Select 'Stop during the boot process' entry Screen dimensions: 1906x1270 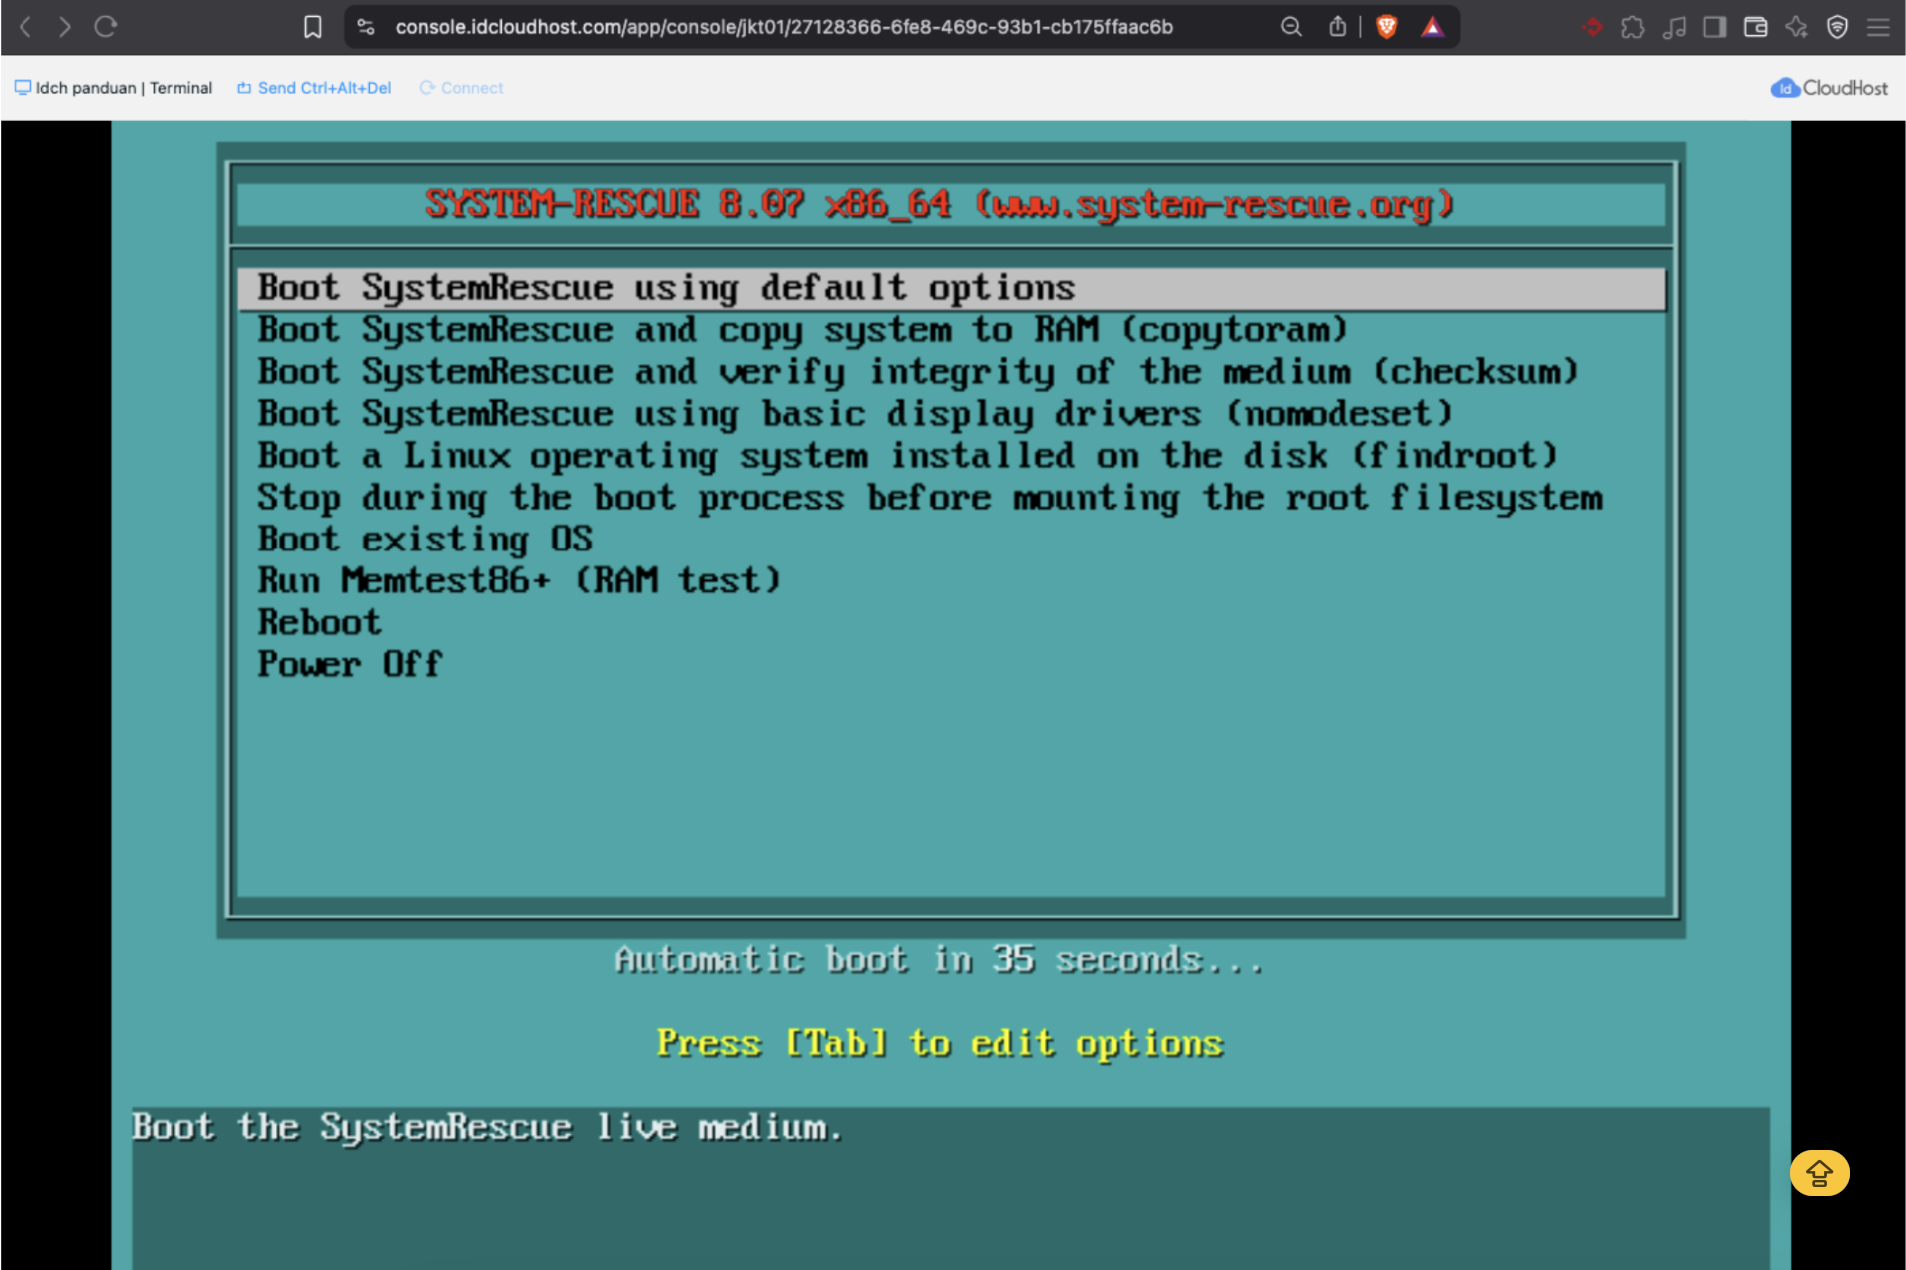(952, 498)
